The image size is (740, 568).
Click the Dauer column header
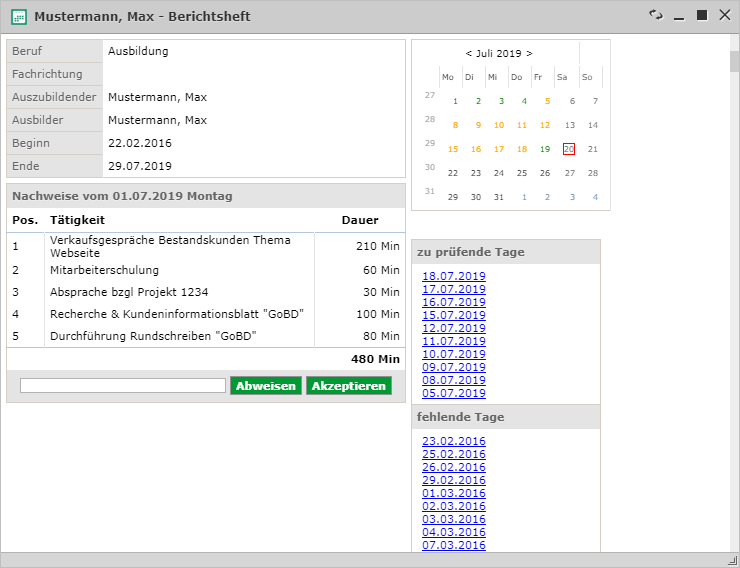point(360,220)
